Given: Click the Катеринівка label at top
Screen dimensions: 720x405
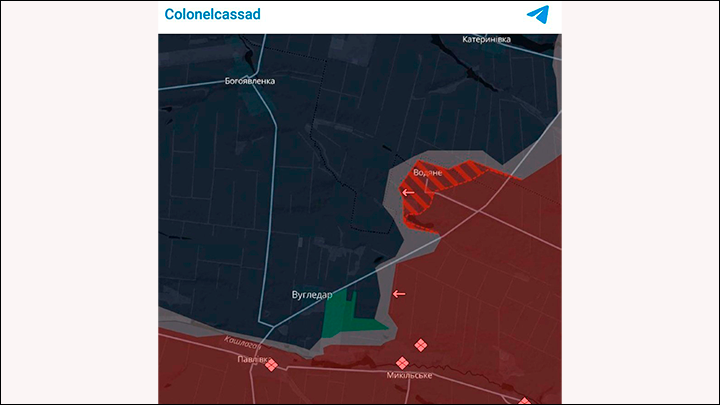Looking at the screenshot, I should pyautogui.click(x=486, y=39).
